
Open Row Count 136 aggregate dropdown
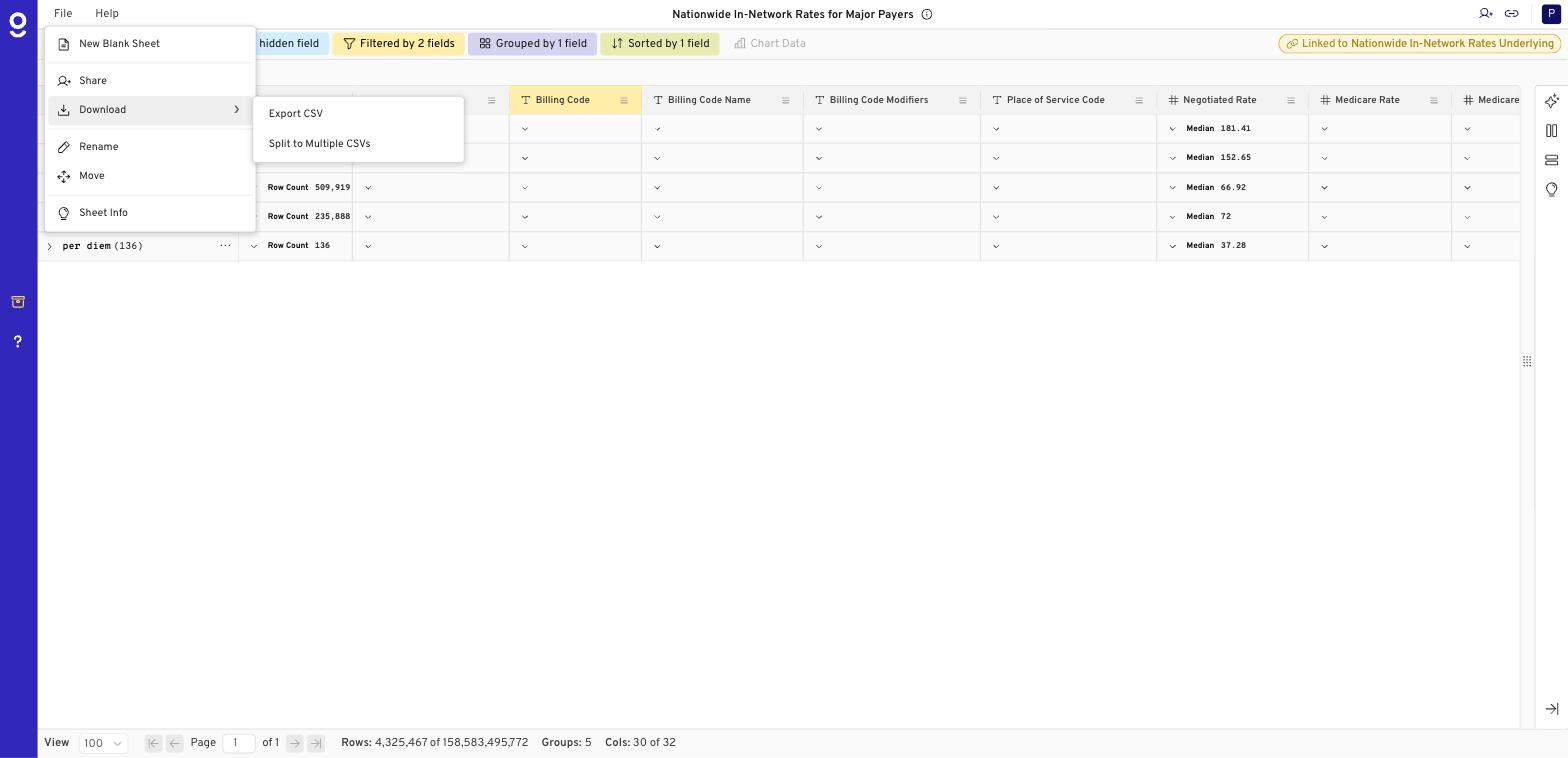pyautogui.click(x=254, y=246)
